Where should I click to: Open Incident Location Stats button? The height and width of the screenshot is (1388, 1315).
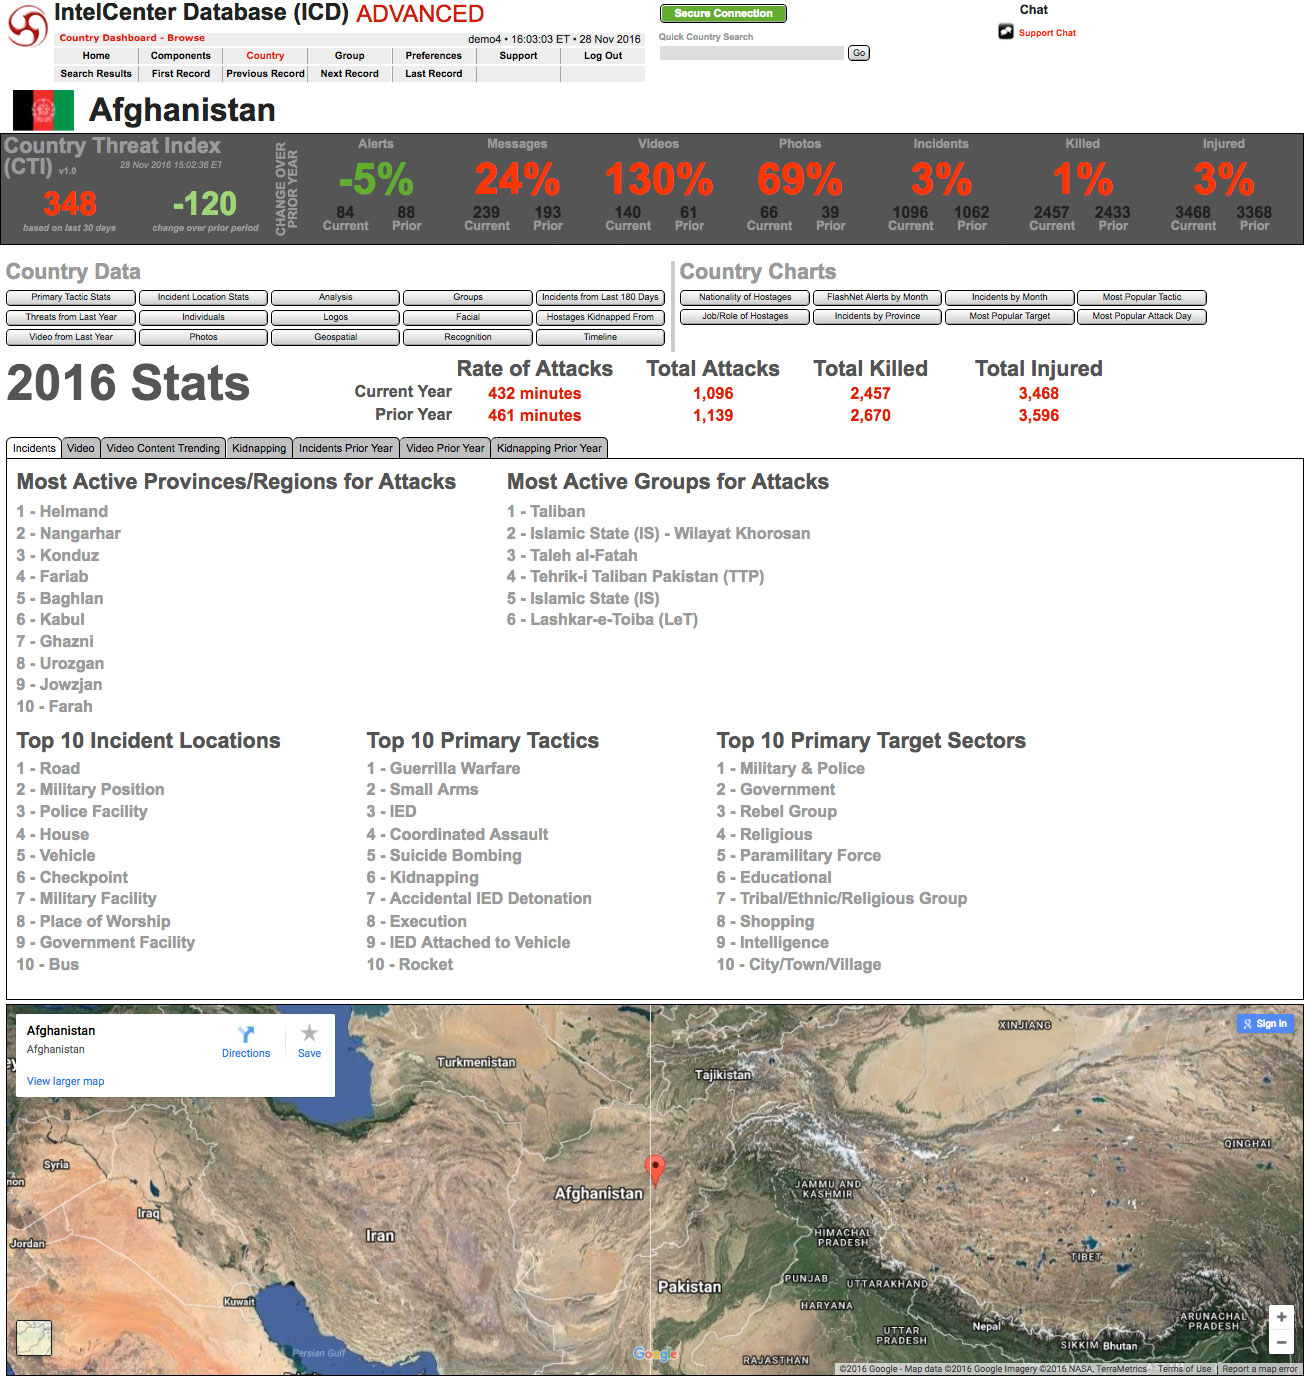[x=203, y=298]
